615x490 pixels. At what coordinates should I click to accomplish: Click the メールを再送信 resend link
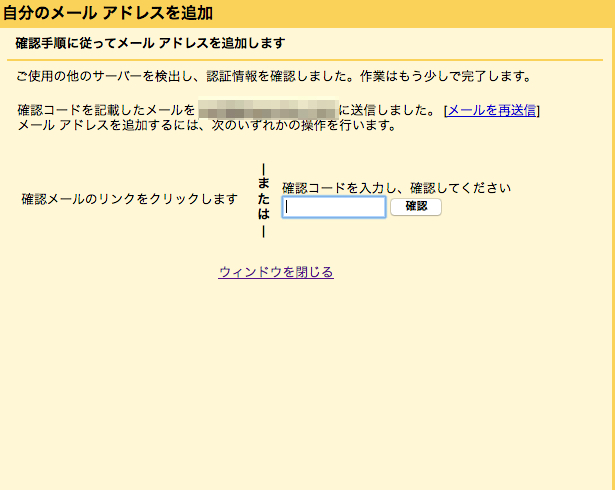tap(491, 110)
